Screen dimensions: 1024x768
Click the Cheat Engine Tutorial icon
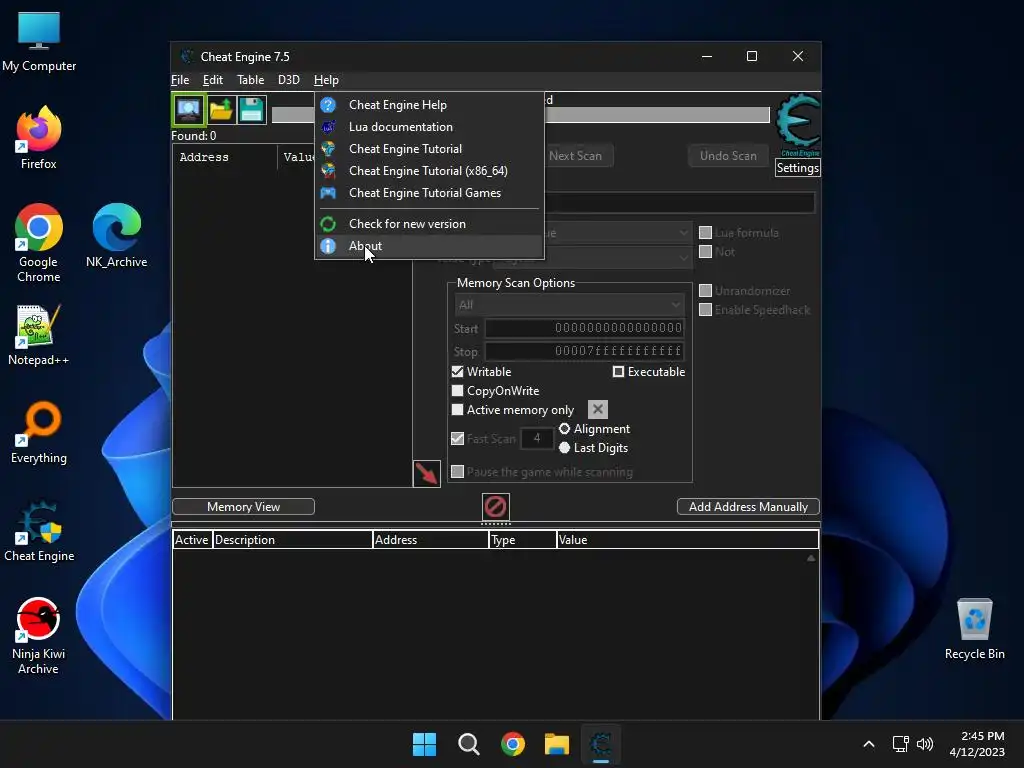pyautogui.click(x=328, y=149)
